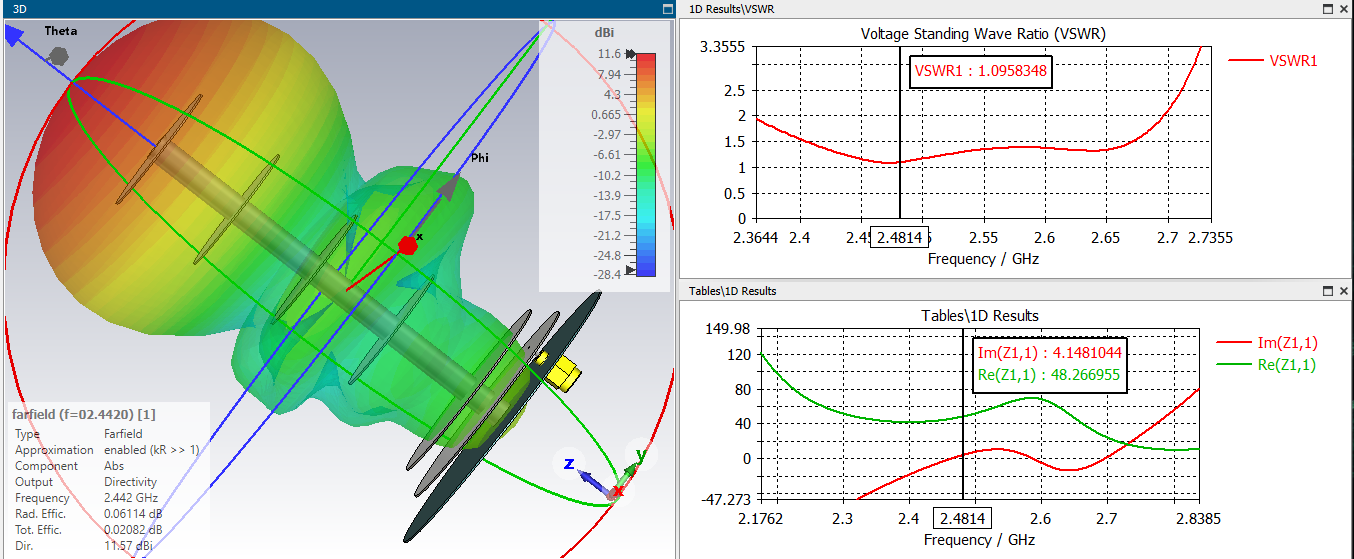Close the 1D Results\VSWR plot window
Image resolution: width=1354 pixels, height=559 pixels.
pos(1344,8)
